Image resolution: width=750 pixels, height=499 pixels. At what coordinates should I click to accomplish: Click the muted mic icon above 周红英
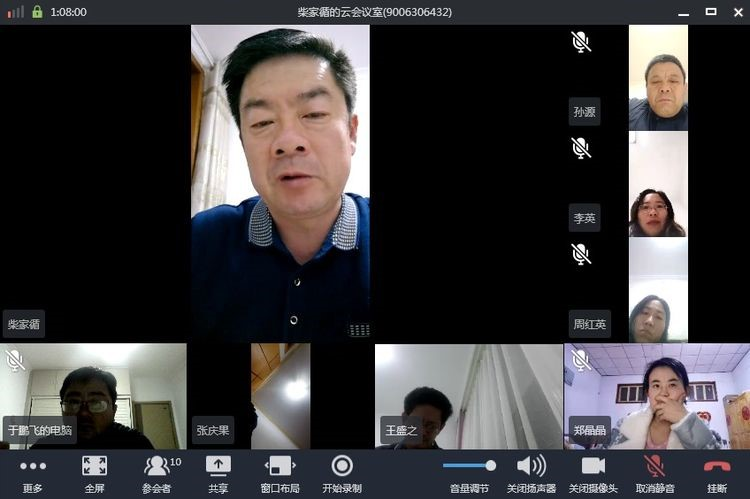(x=581, y=254)
